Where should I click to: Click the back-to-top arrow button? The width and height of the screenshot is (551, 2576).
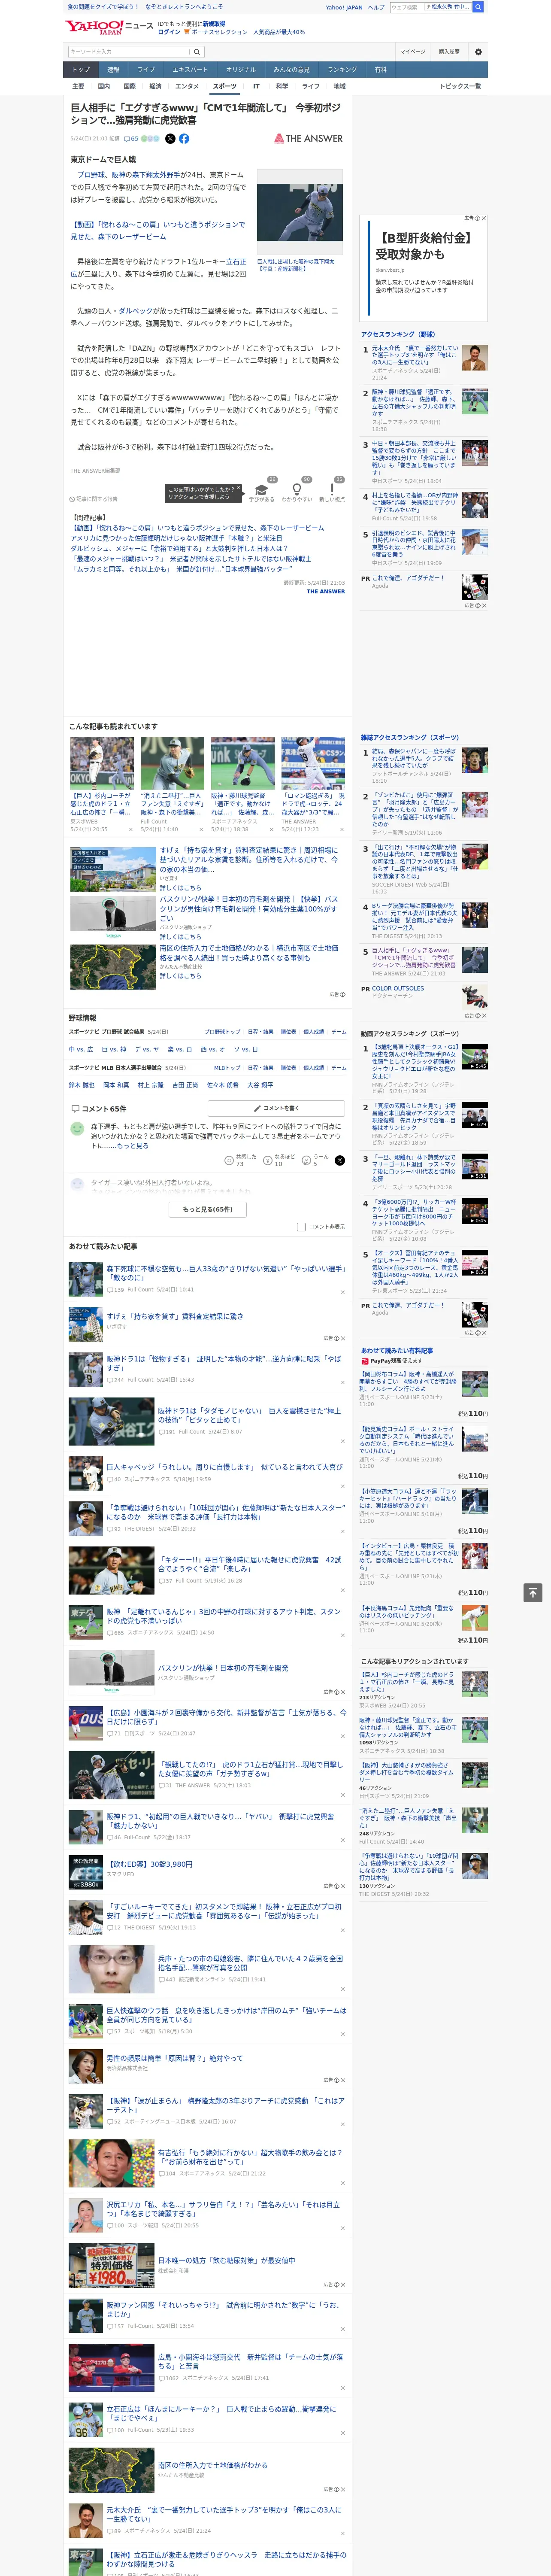click(x=533, y=1593)
